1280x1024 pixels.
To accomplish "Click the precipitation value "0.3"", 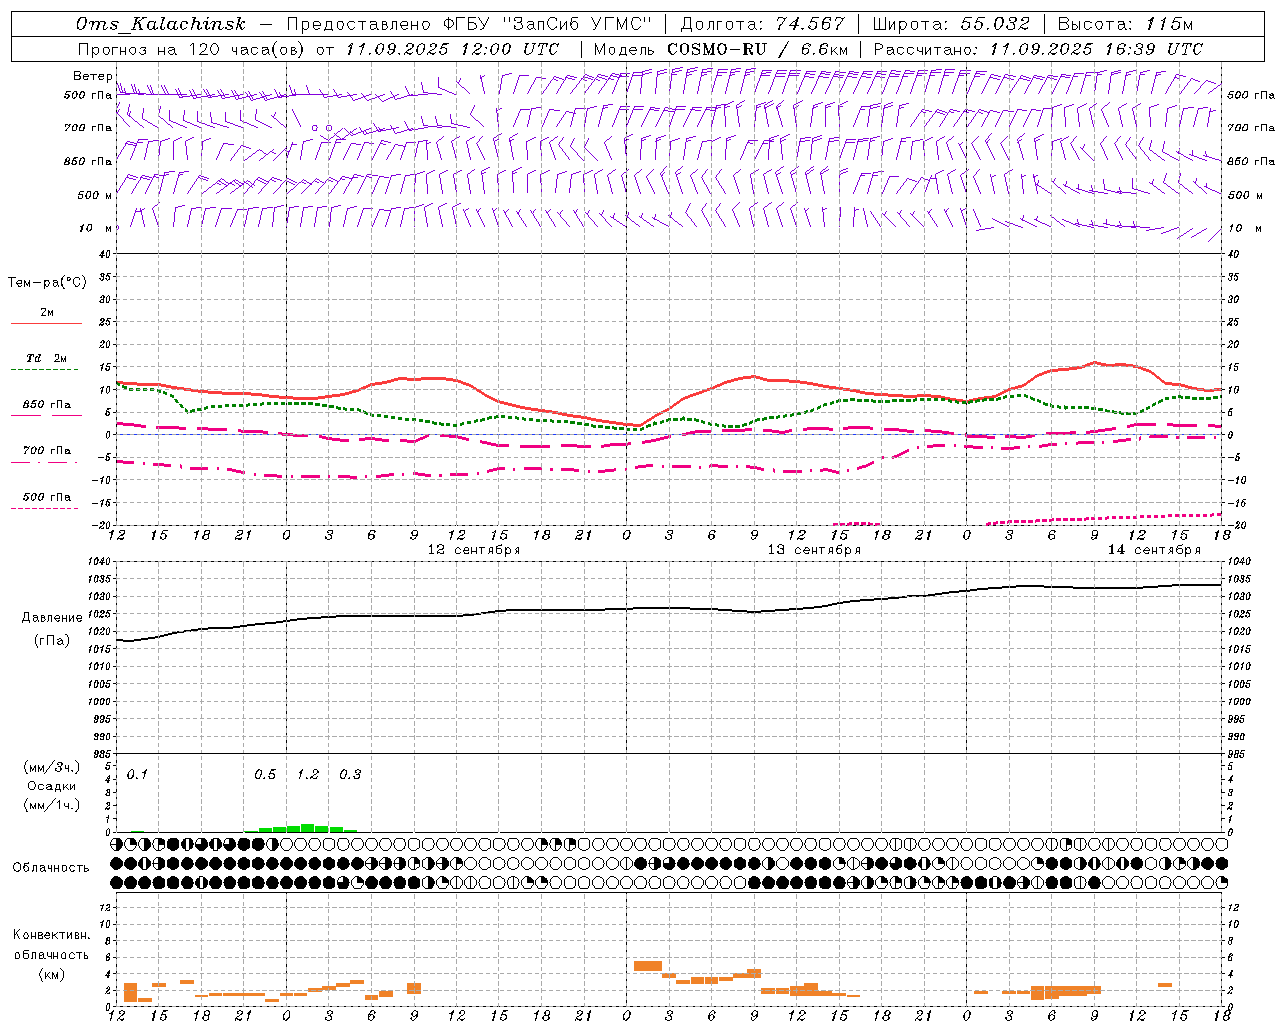I will pyautogui.click(x=350, y=775).
